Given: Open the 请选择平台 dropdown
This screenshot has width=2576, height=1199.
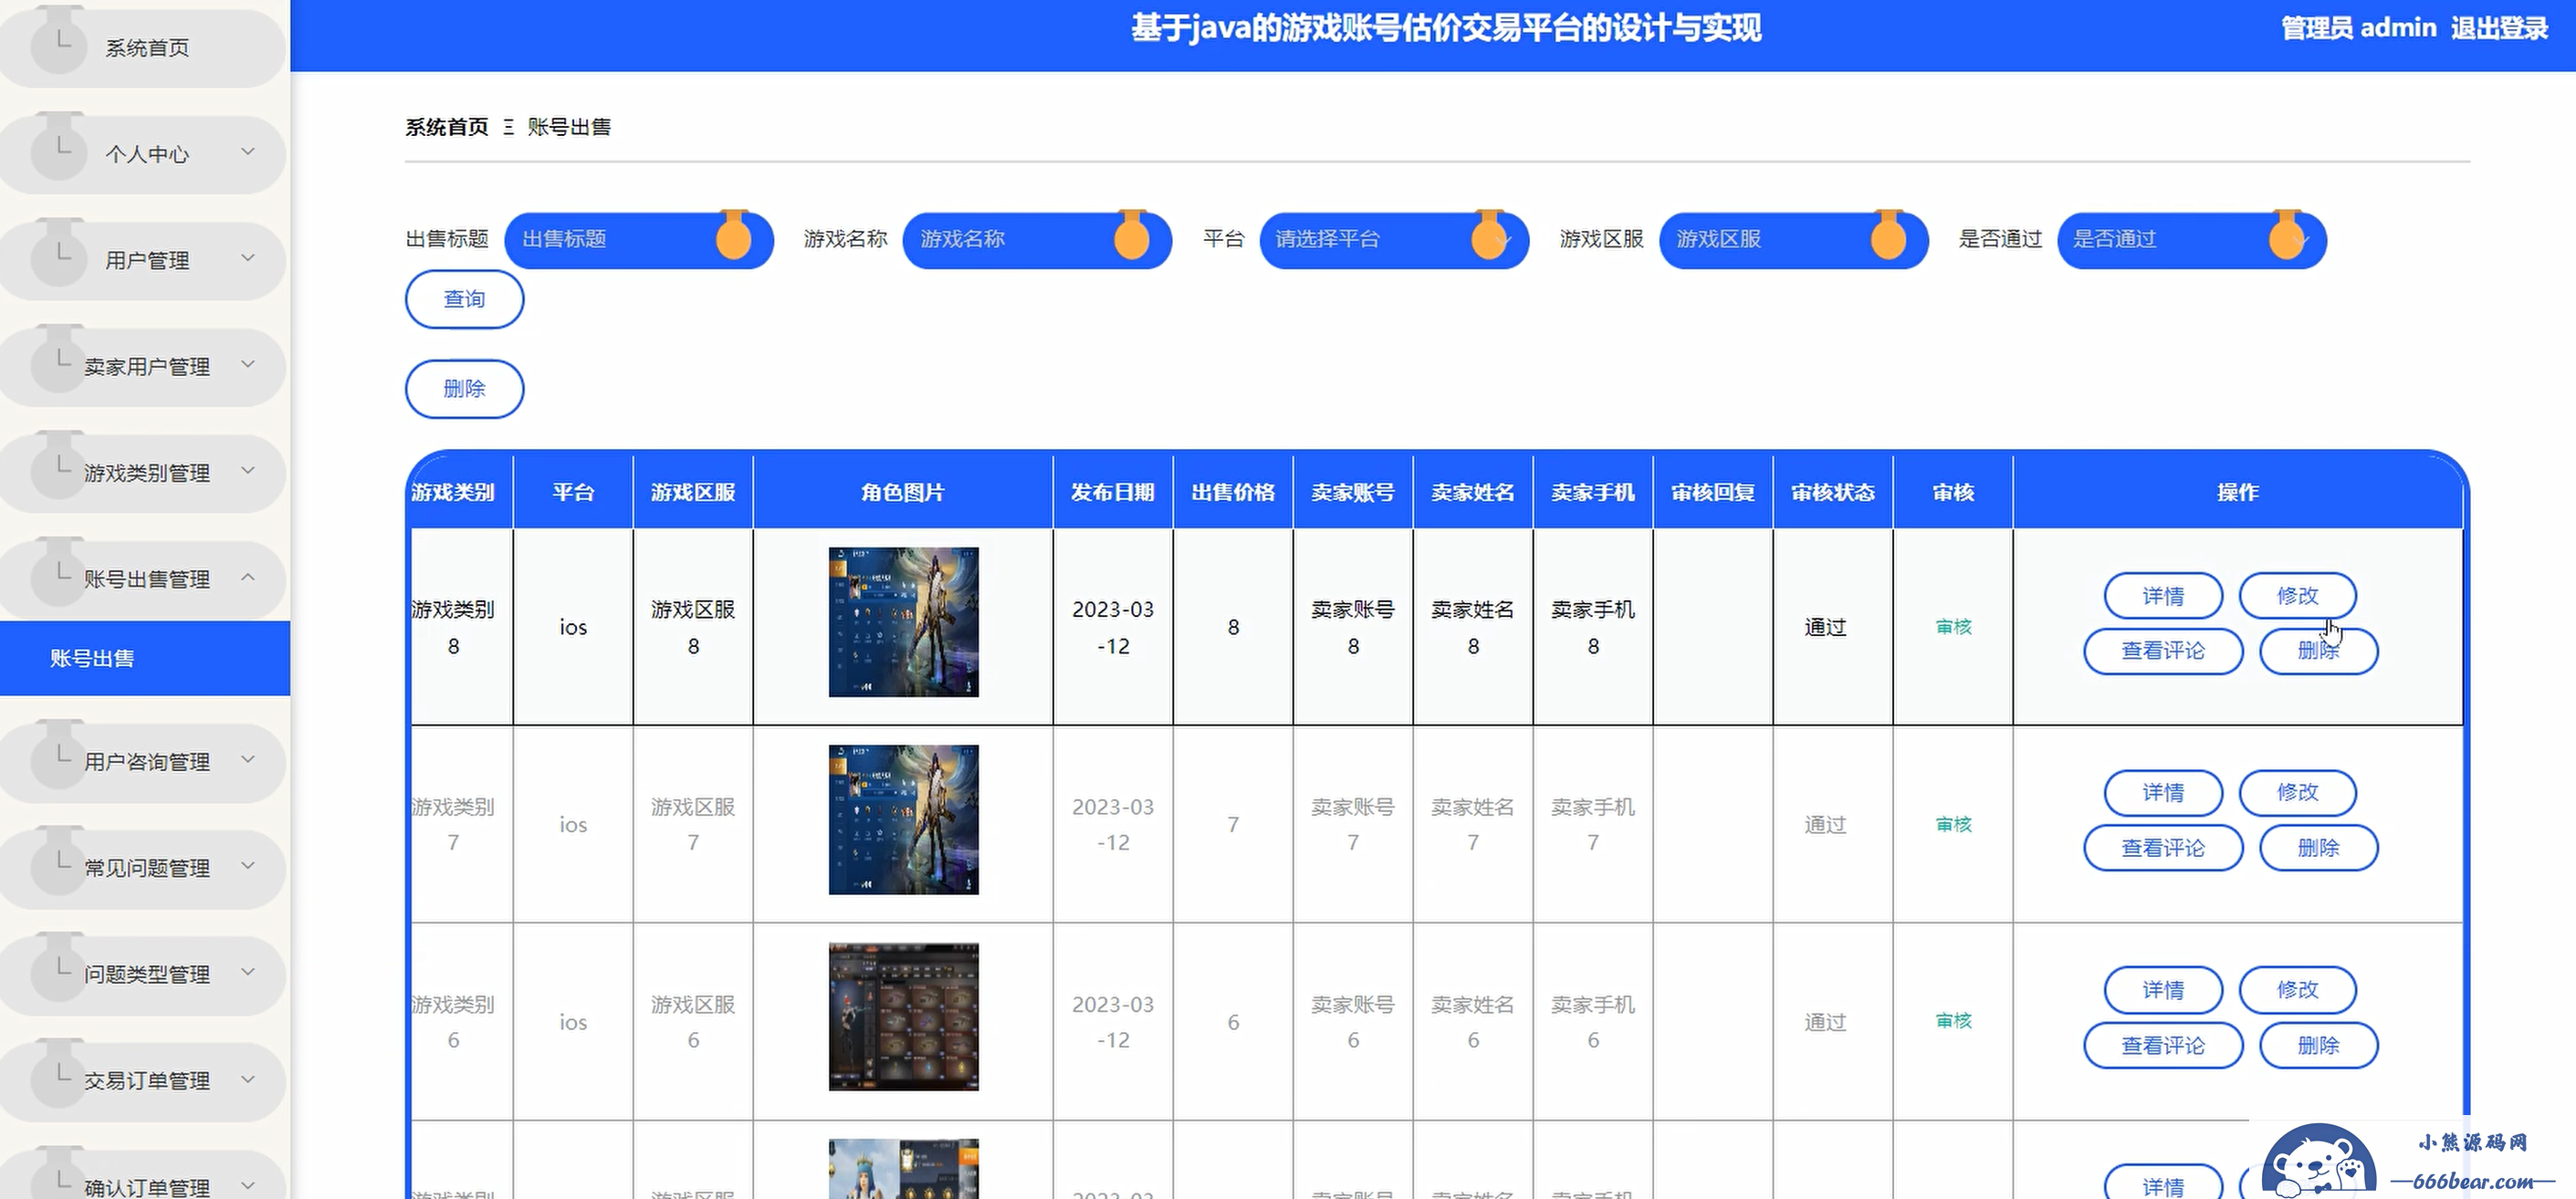Looking at the screenshot, I should pos(1394,240).
